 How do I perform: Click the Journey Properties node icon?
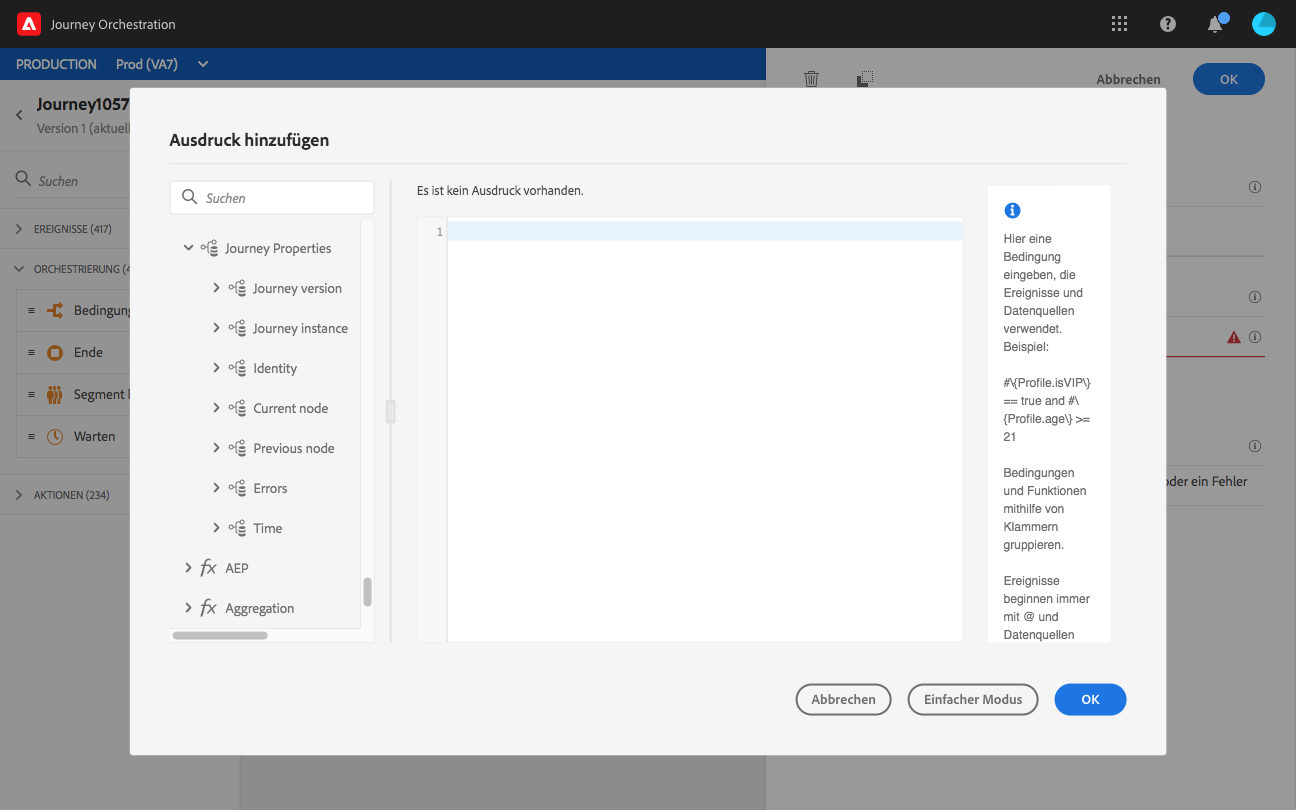(x=209, y=248)
